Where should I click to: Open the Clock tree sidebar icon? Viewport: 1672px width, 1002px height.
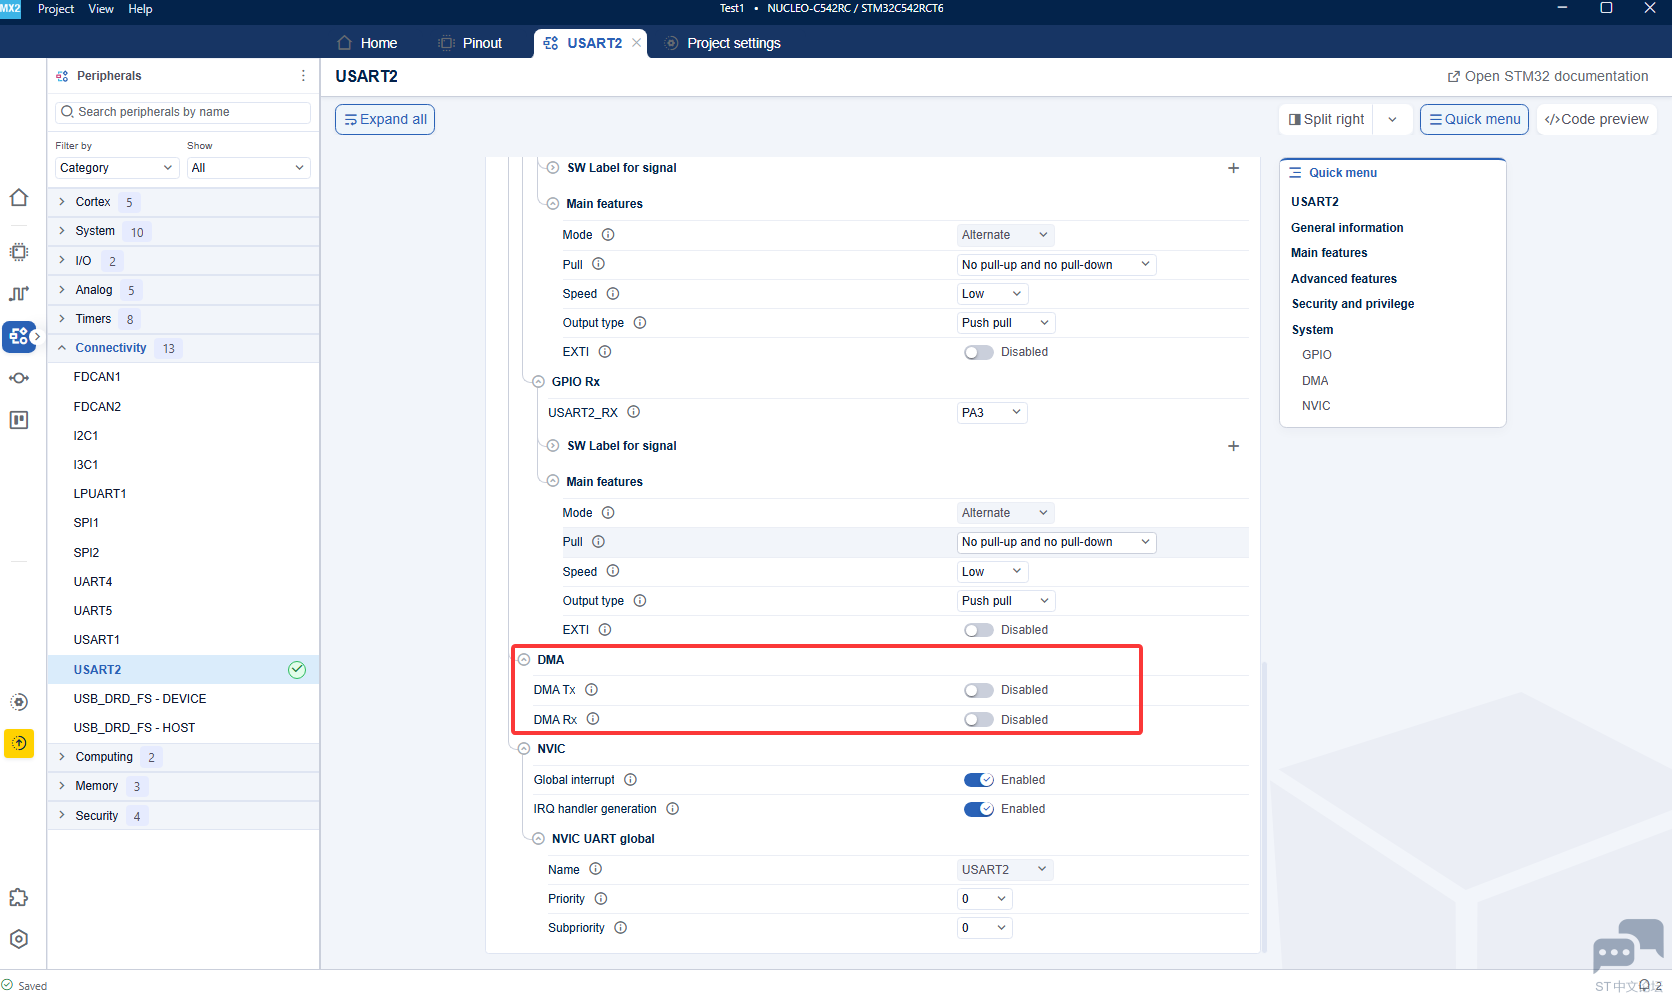point(19,294)
